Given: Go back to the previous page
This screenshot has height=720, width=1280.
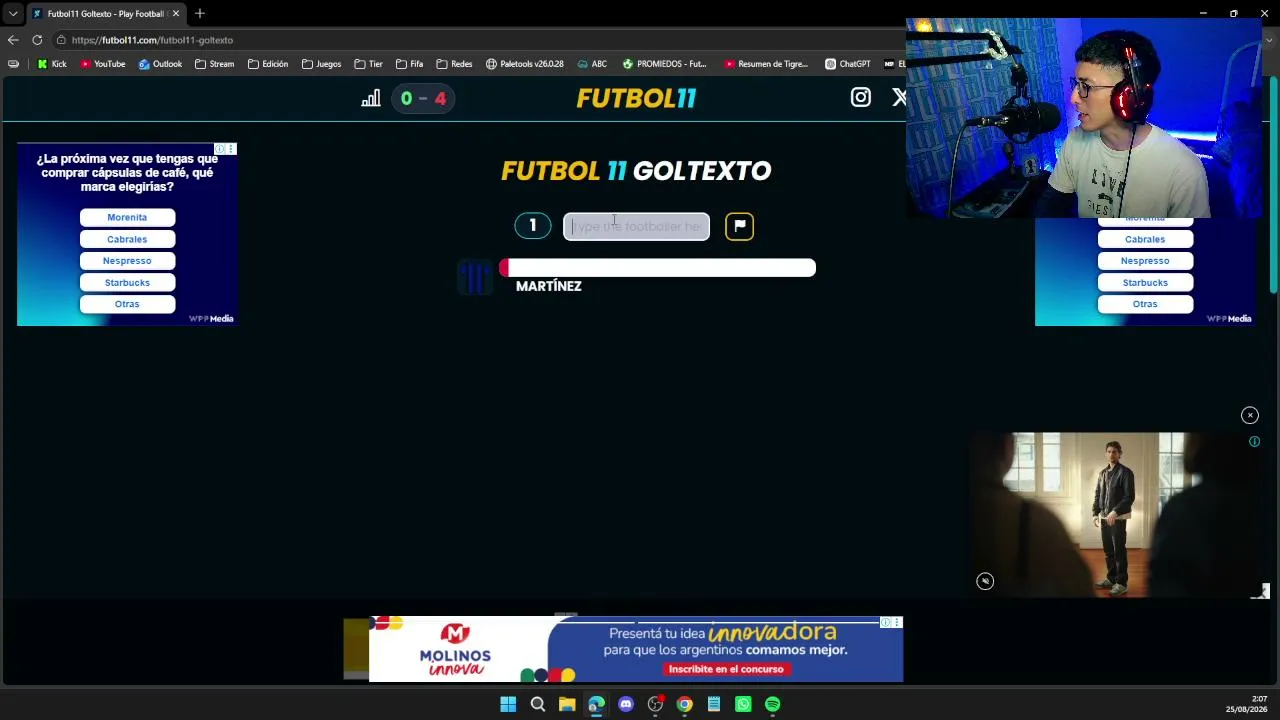Looking at the screenshot, I should 12,40.
